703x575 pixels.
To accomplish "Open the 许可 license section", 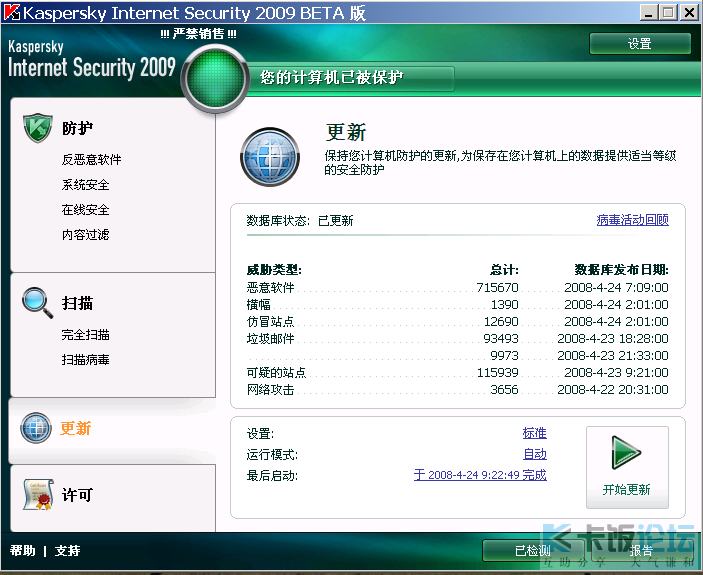I will point(77,495).
